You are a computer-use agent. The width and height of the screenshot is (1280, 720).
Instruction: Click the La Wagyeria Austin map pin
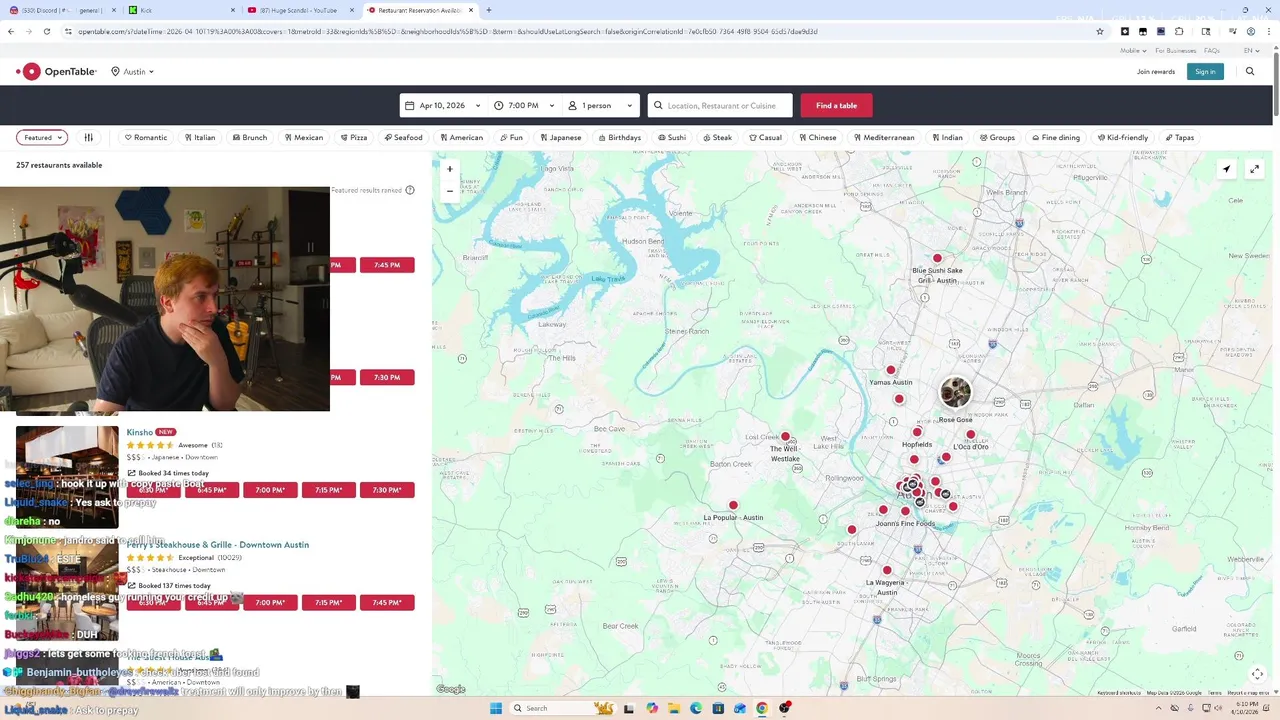pos(886,570)
